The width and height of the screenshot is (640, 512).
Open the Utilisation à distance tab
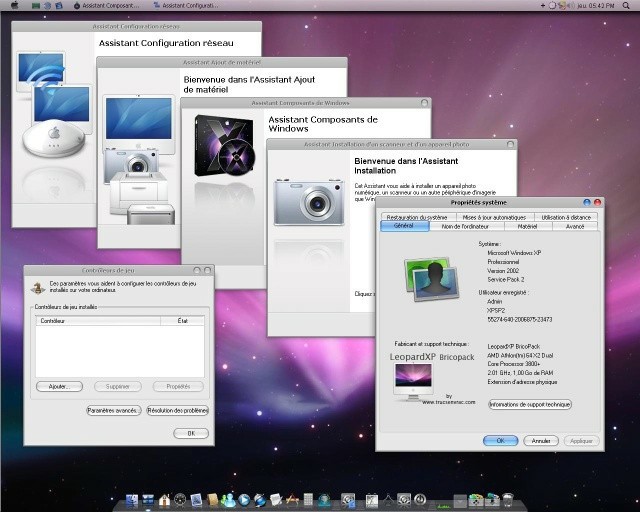[x=566, y=217]
